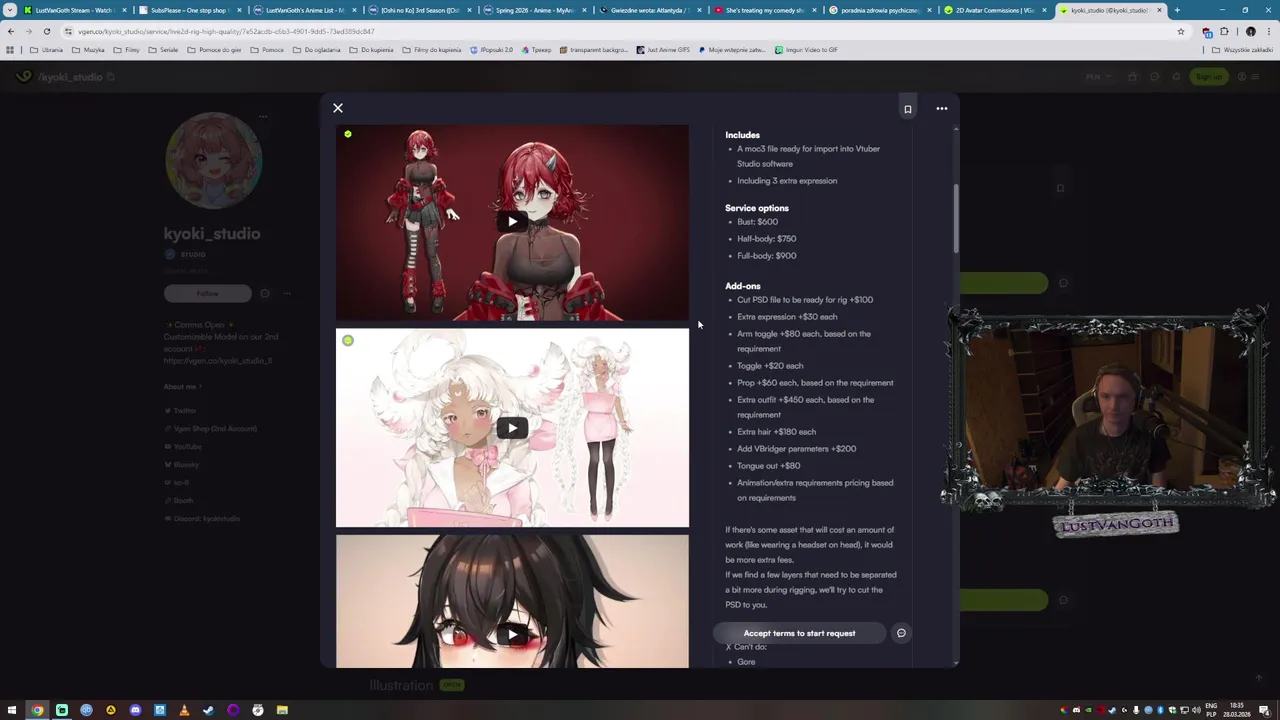Select 'Half-body: $750' option text
The width and height of the screenshot is (1280, 720).
pos(767,239)
